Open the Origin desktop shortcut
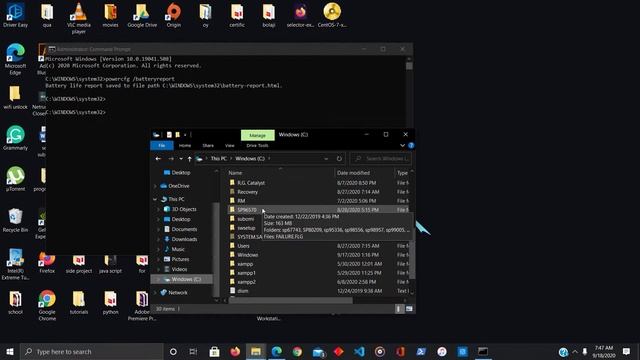The image size is (640, 360). pos(173,15)
